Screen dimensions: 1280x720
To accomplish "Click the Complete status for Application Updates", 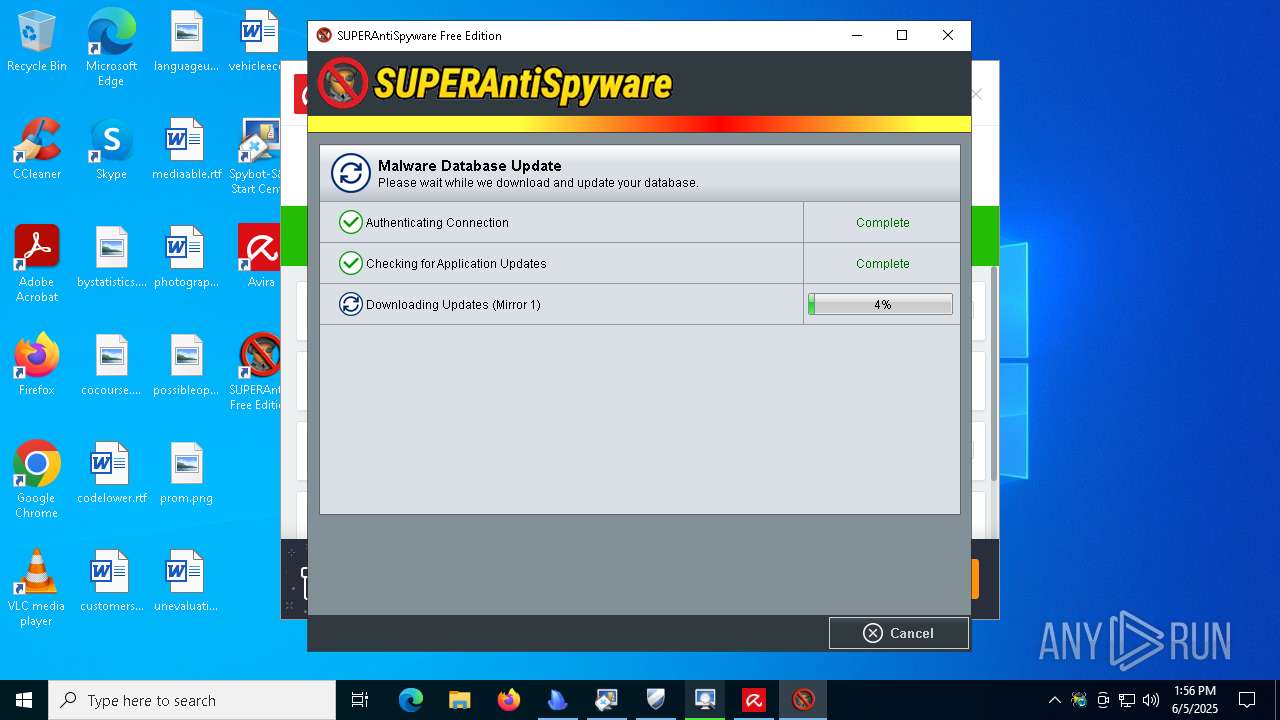I will point(882,263).
